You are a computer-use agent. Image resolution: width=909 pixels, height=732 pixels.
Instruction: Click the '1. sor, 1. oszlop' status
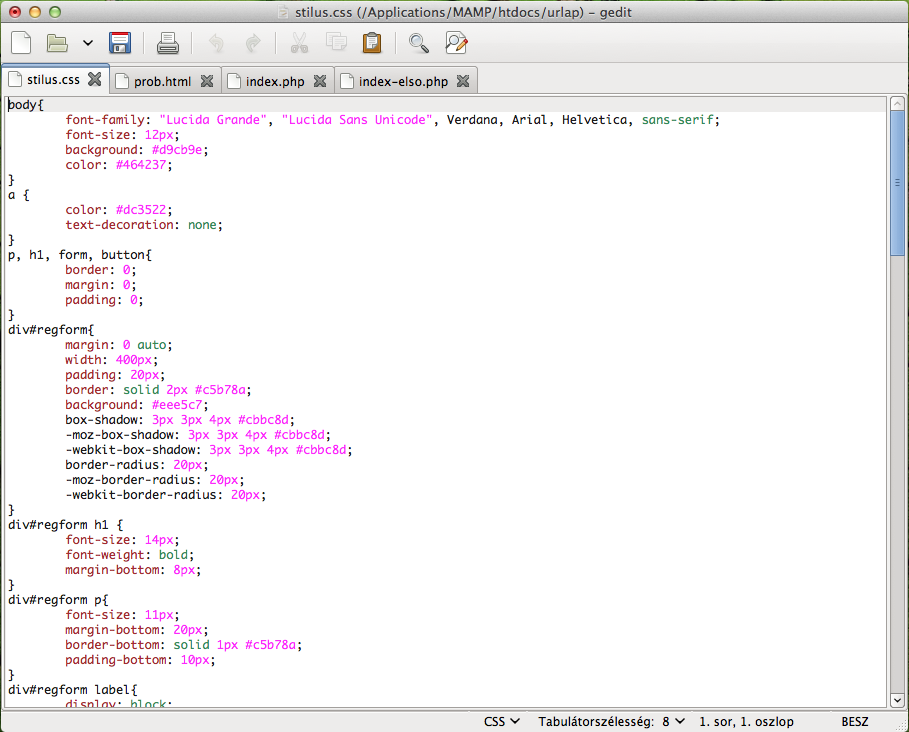(746, 722)
